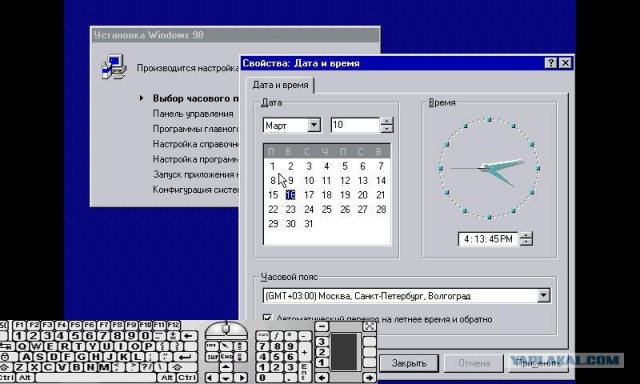The height and width of the screenshot is (384, 640).
Task: Decrease time with the clock spinner down arrow
Action: (527, 242)
